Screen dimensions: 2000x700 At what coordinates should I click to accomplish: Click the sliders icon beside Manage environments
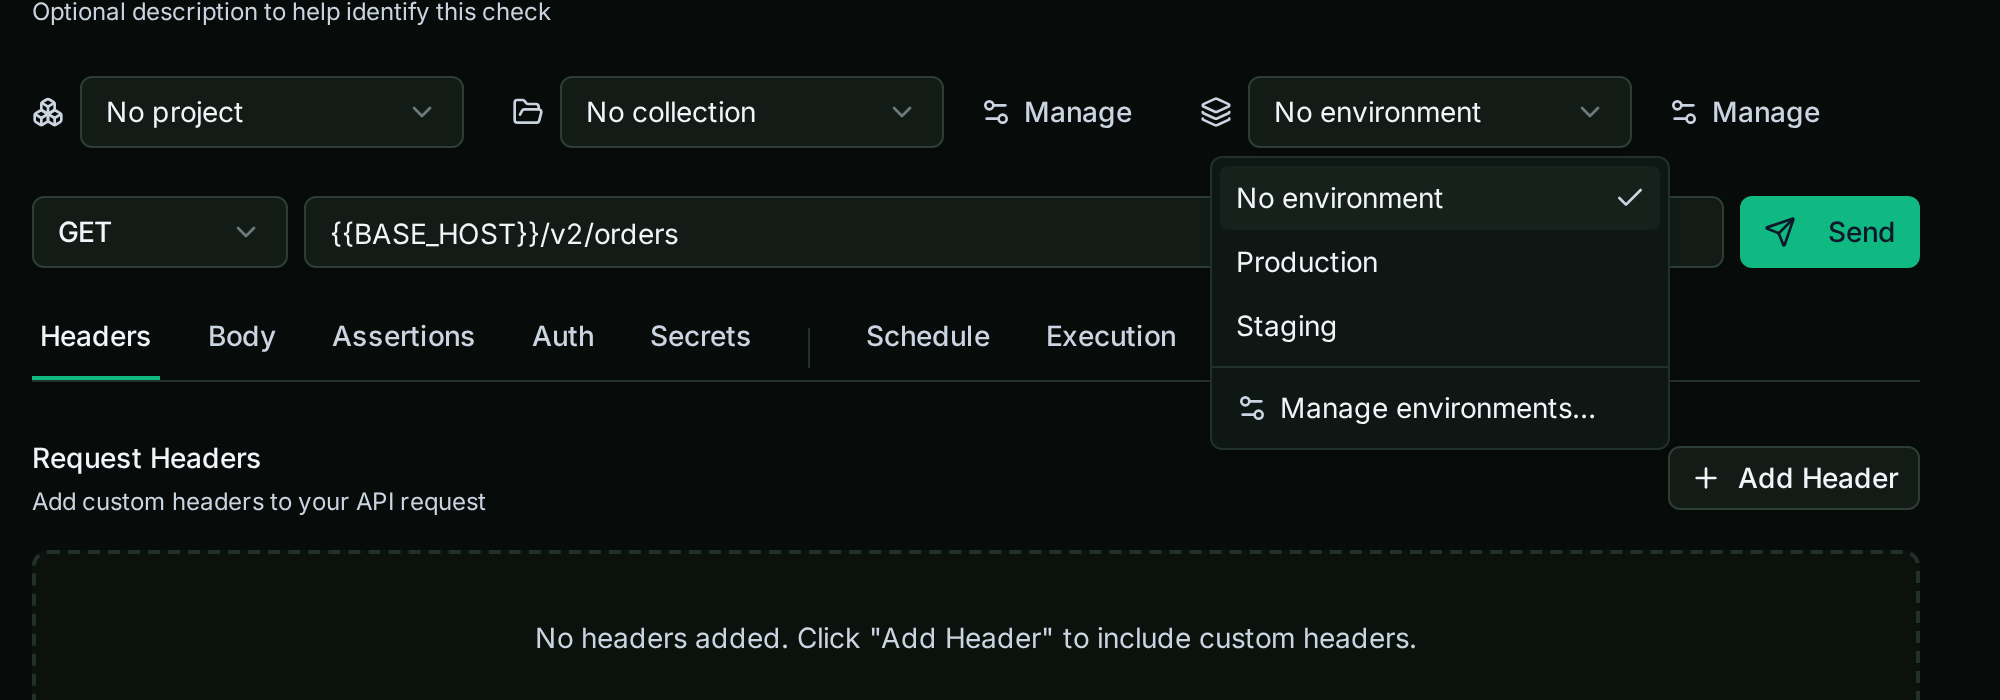(1252, 408)
